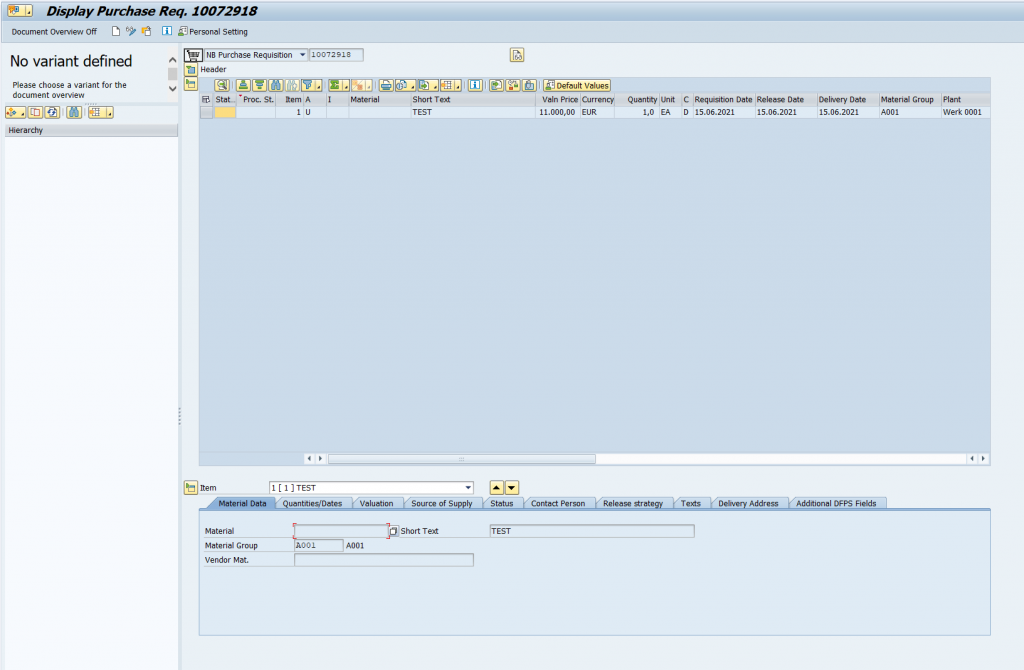Screen dimensions: 1024x670
Task: Open the Views icon in the grid toolbar
Action: [x=404, y=86]
